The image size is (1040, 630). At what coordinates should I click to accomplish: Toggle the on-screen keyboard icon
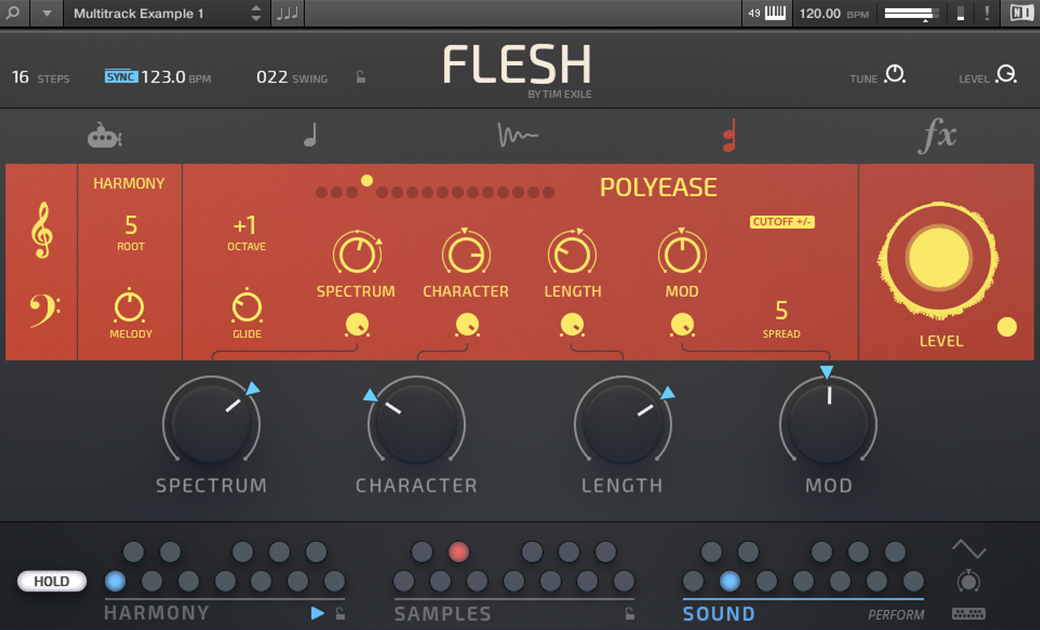(x=775, y=13)
